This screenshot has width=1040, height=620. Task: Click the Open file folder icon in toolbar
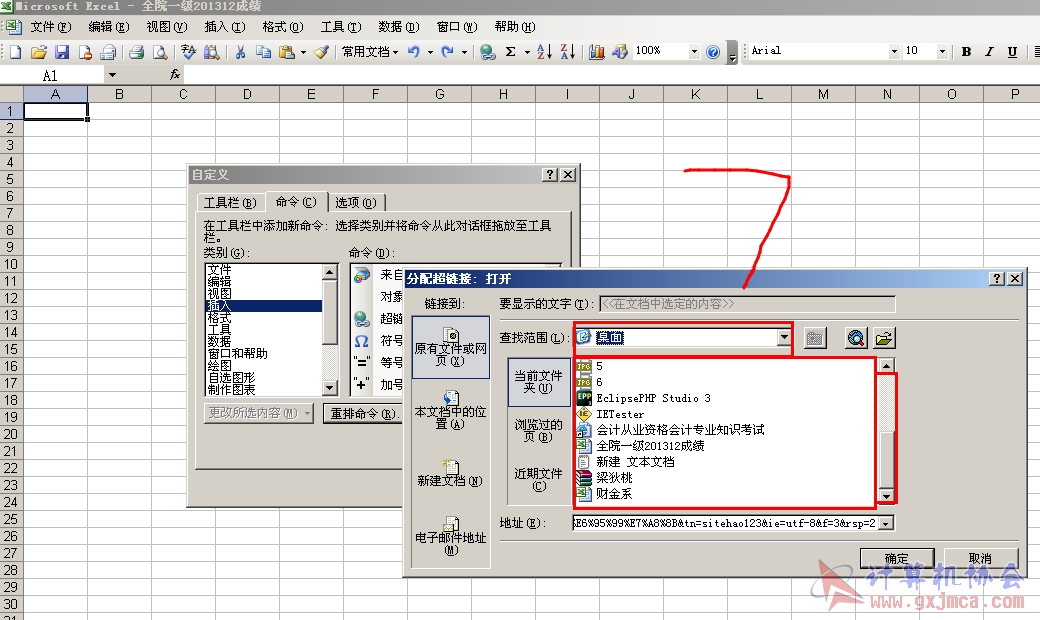click(39, 52)
